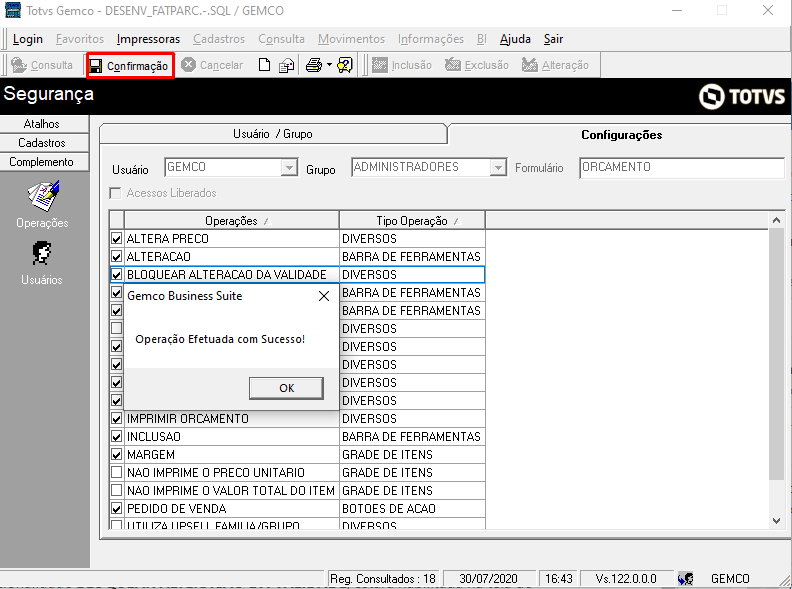
Task: Click the grid scrollbar down arrow
Action: tap(776, 521)
